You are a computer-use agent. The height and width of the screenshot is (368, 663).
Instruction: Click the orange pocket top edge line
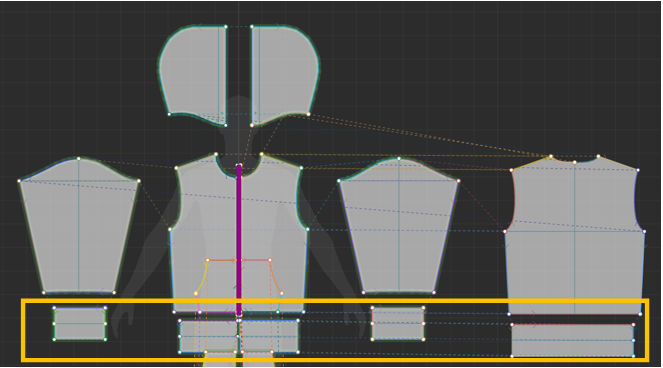238,260
